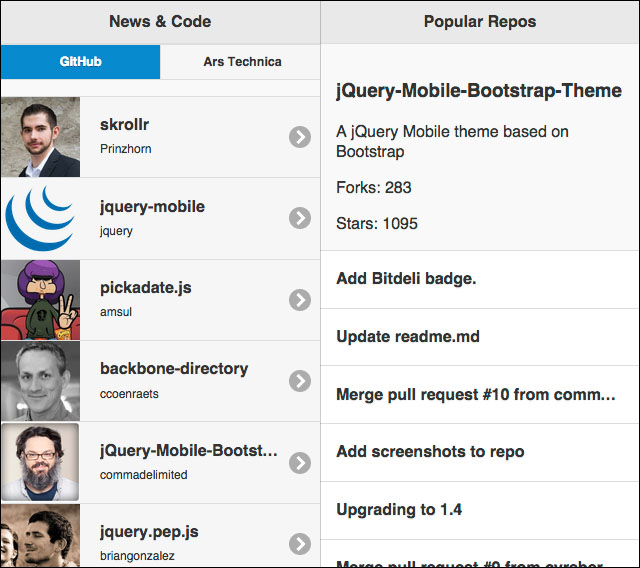Select the skrollr repo title

coord(124,124)
